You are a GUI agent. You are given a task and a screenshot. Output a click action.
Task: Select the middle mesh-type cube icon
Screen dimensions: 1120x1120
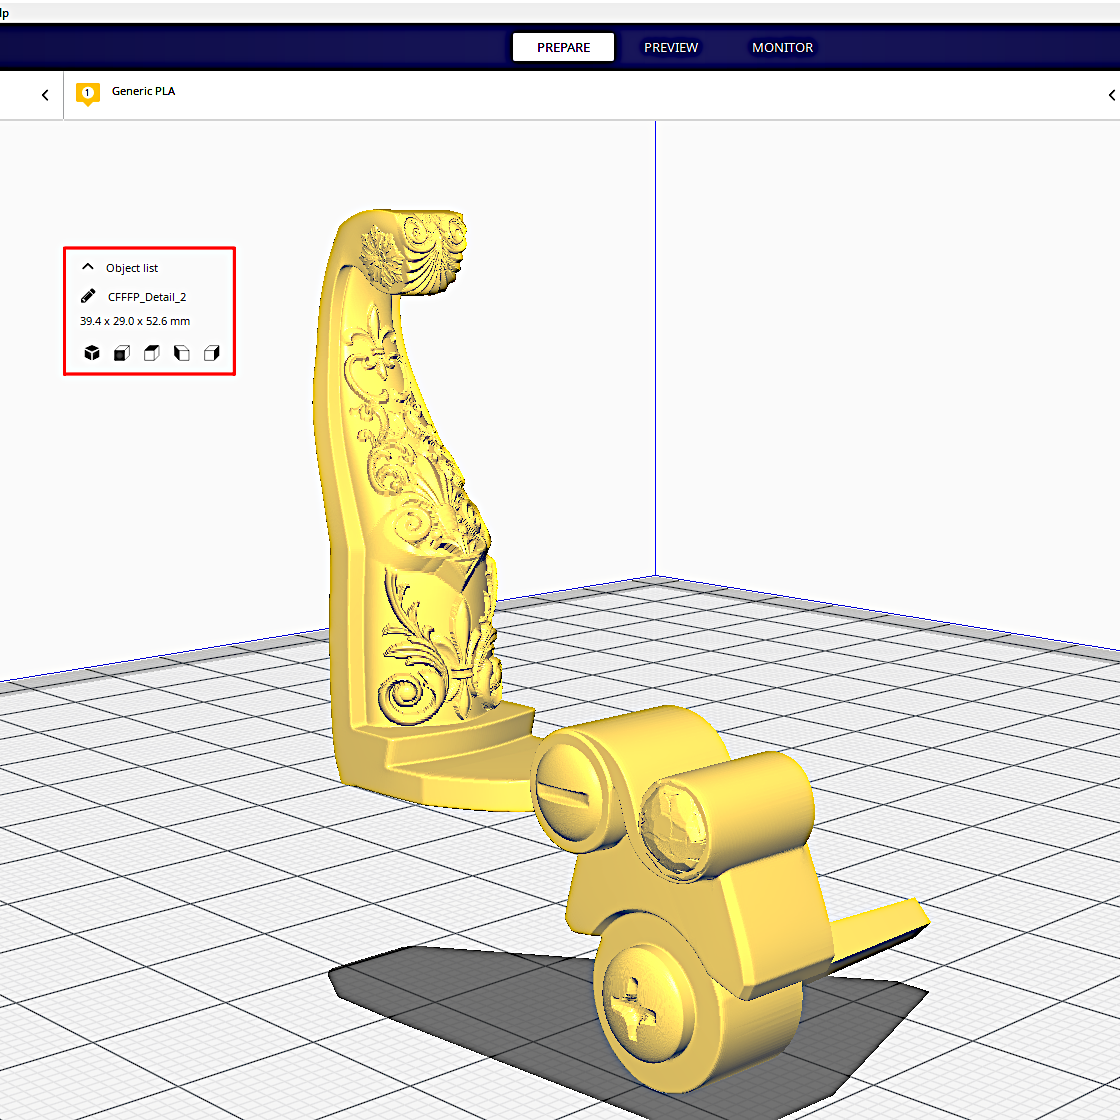(151, 352)
